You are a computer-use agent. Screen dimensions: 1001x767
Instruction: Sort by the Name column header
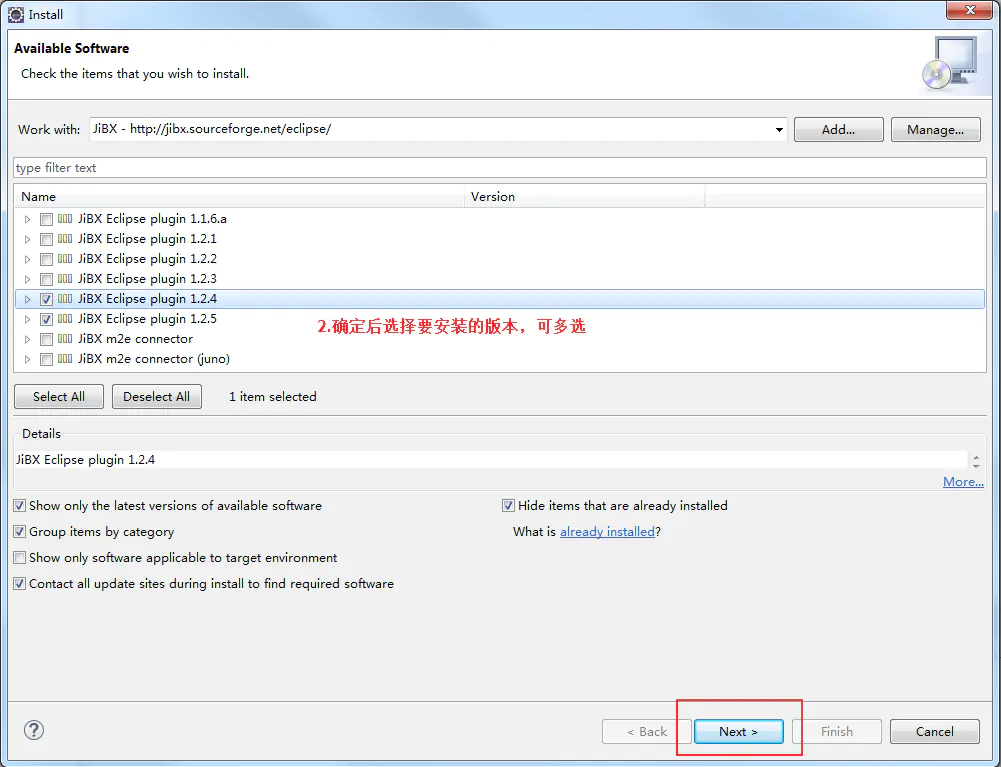coord(240,197)
